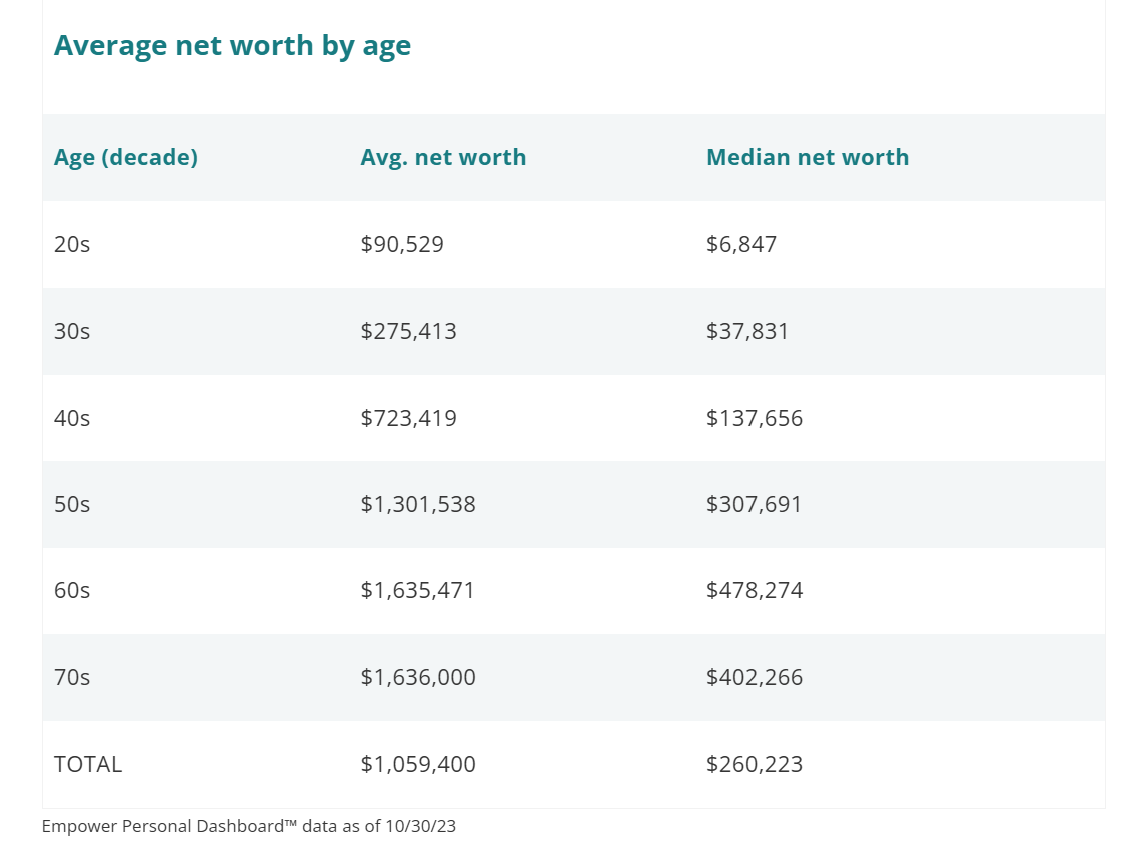Click the "Median net worth" column header

(x=807, y=157)
